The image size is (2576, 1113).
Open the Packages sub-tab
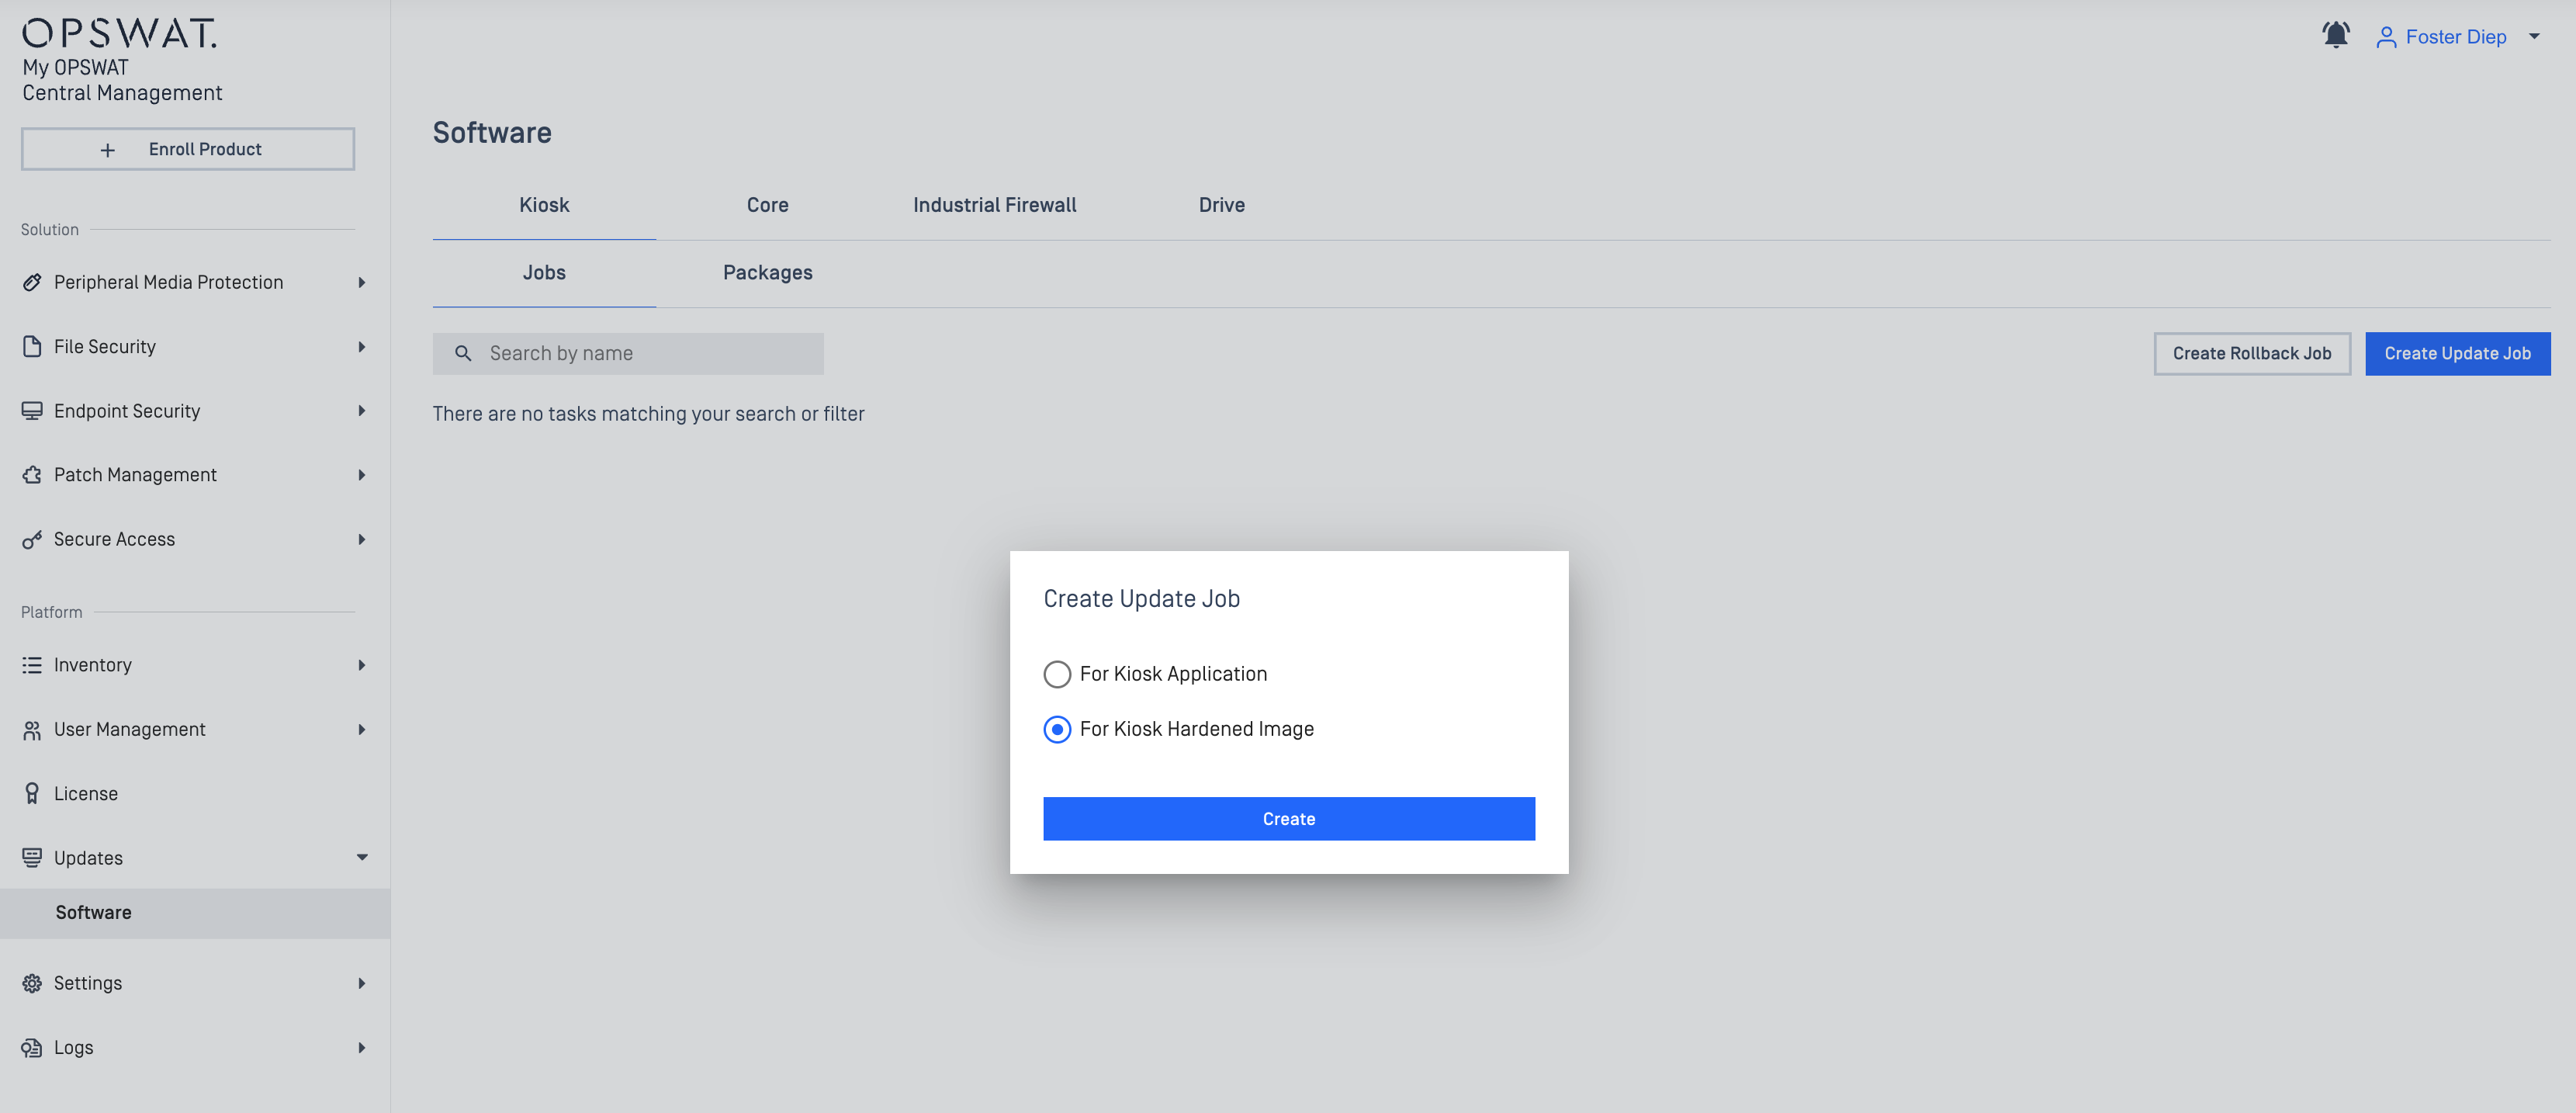pos(767,273)
